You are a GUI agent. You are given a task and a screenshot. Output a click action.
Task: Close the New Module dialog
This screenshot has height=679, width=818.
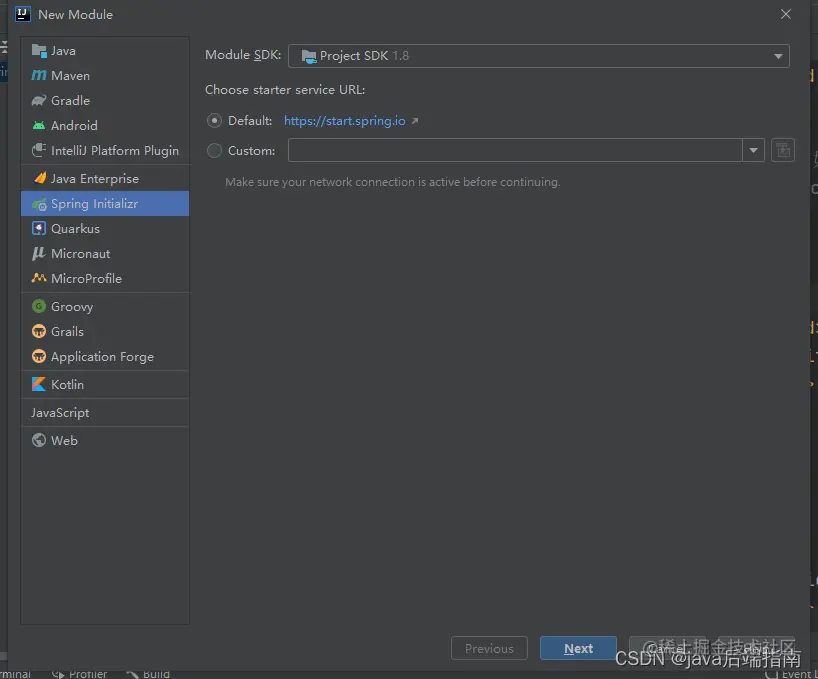[x=786, y=14]
